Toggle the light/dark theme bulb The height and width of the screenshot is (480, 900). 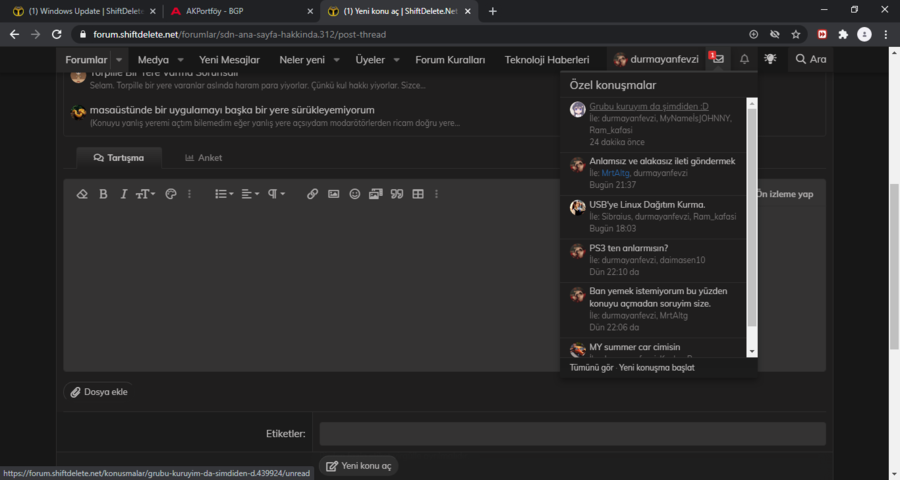[770, 59]
